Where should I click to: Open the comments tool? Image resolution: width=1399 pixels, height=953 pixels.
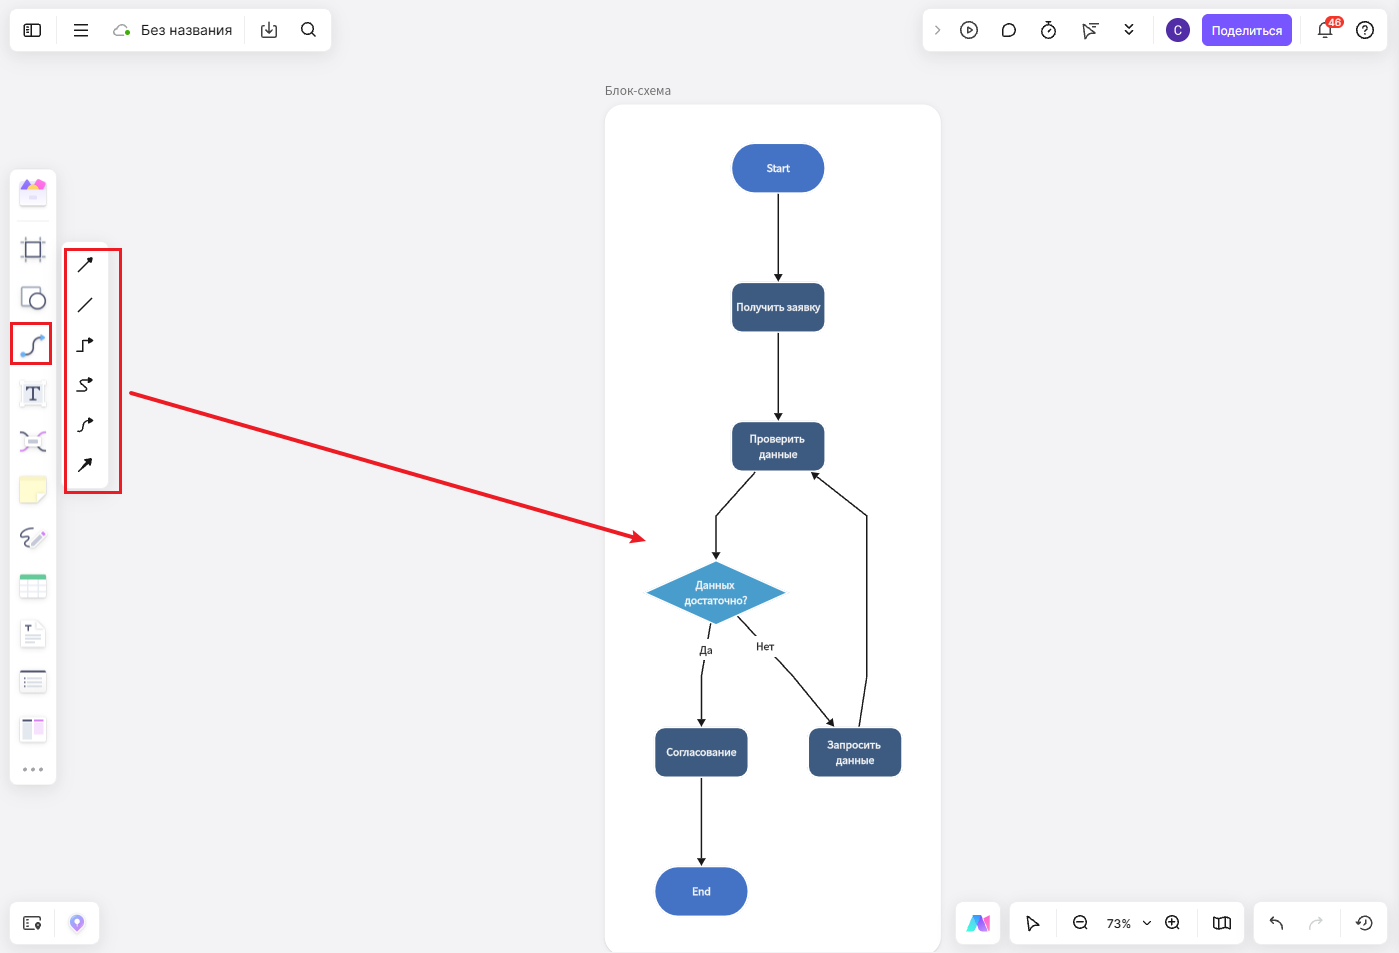pos(1009,30)
